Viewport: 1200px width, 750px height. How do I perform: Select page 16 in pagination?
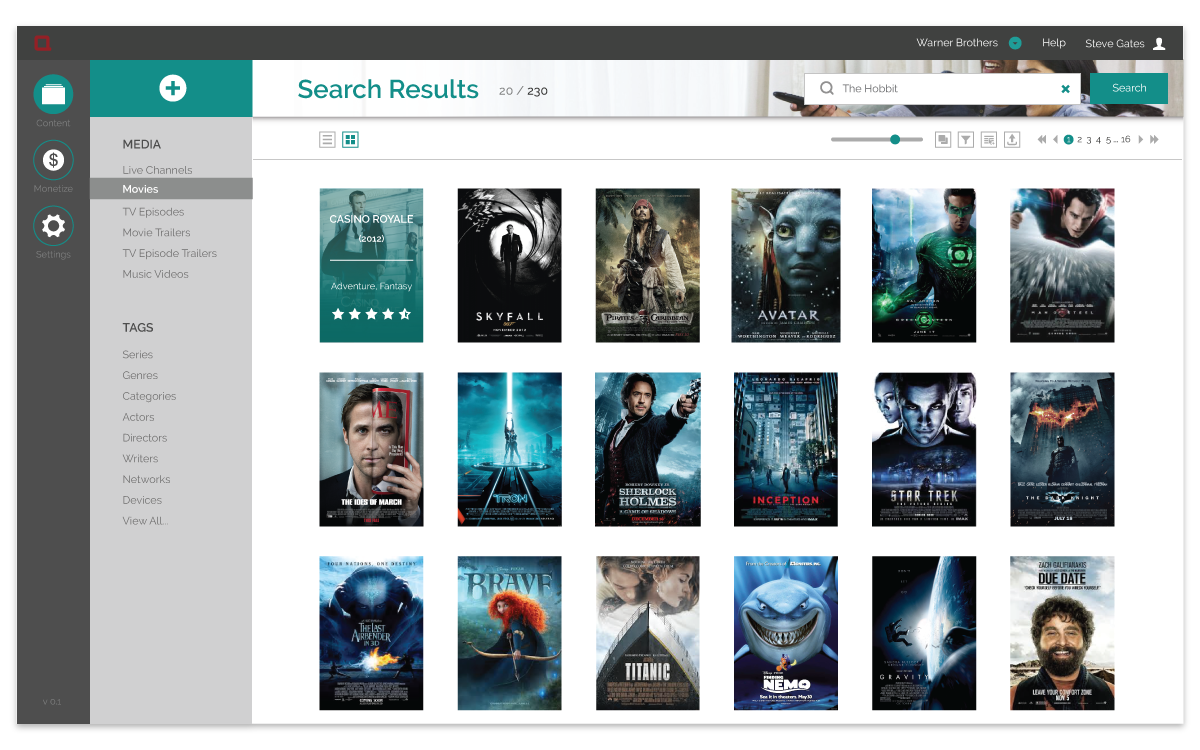tap(1126, 140)
